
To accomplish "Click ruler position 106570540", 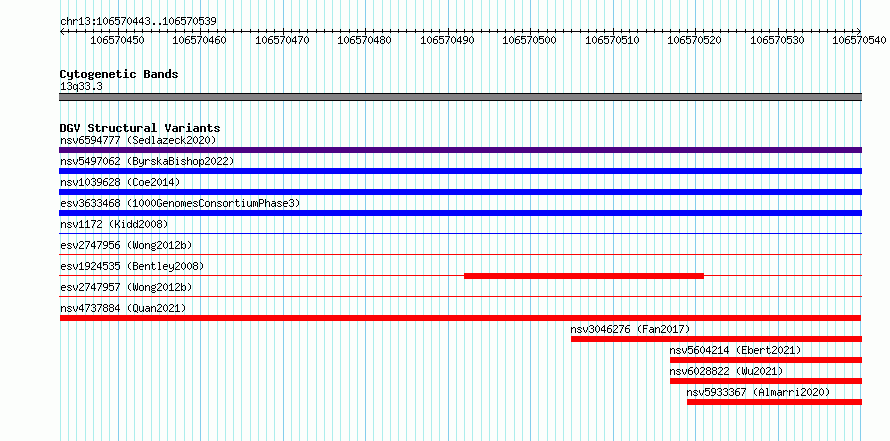I will [860, 40].
